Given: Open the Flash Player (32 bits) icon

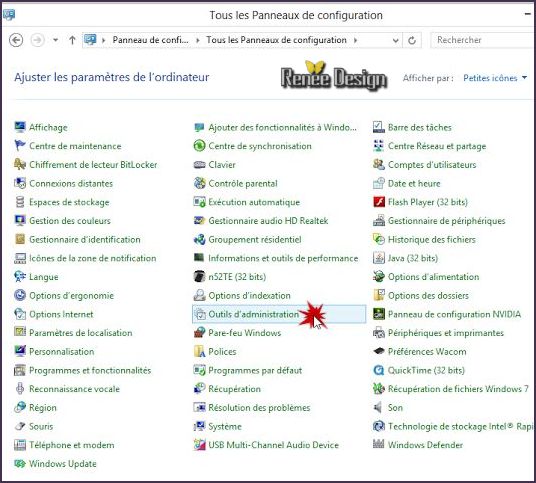Looking at the screenshot, I should 379,202.
